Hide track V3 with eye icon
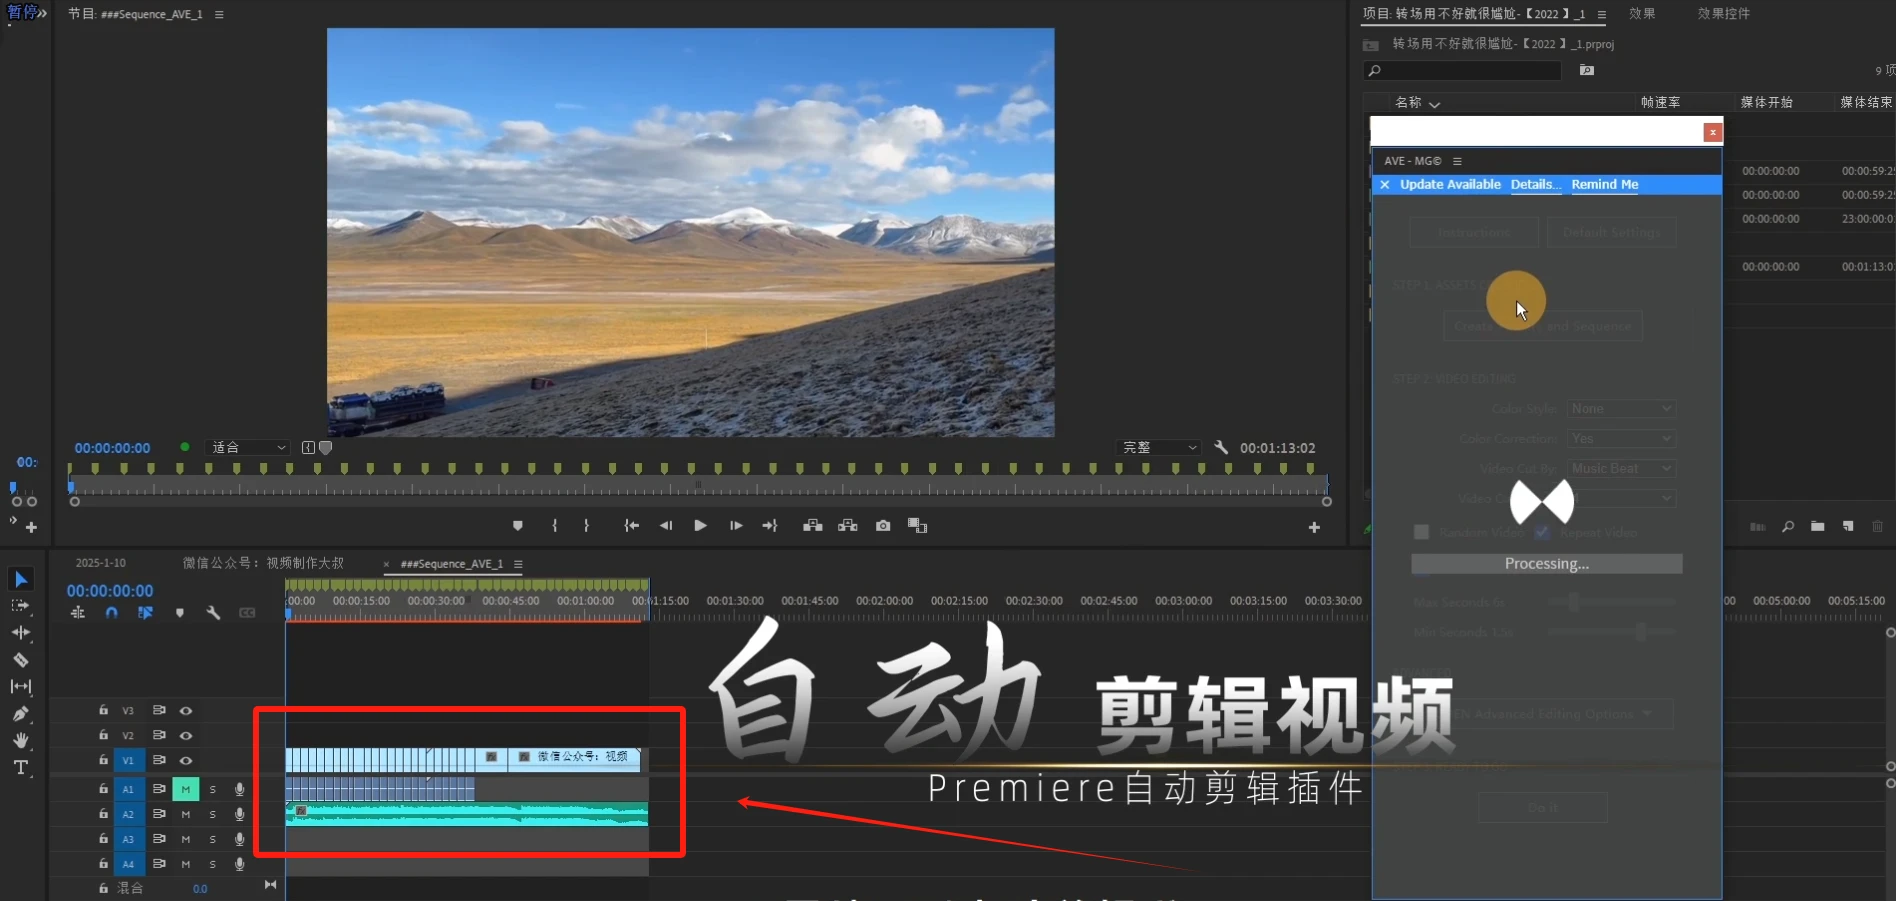 [186, 711]
